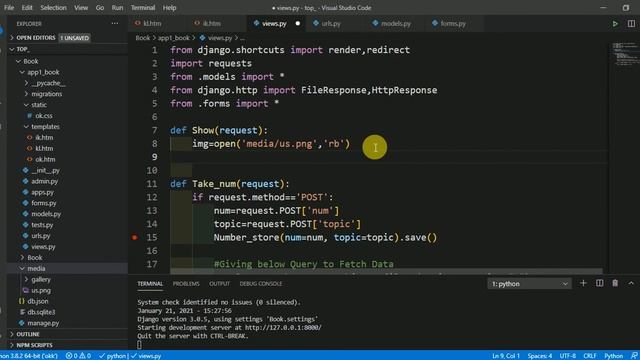Viewport: 640px width, 360px height.
Task: Open db.json file
Action: pos(38,301)
